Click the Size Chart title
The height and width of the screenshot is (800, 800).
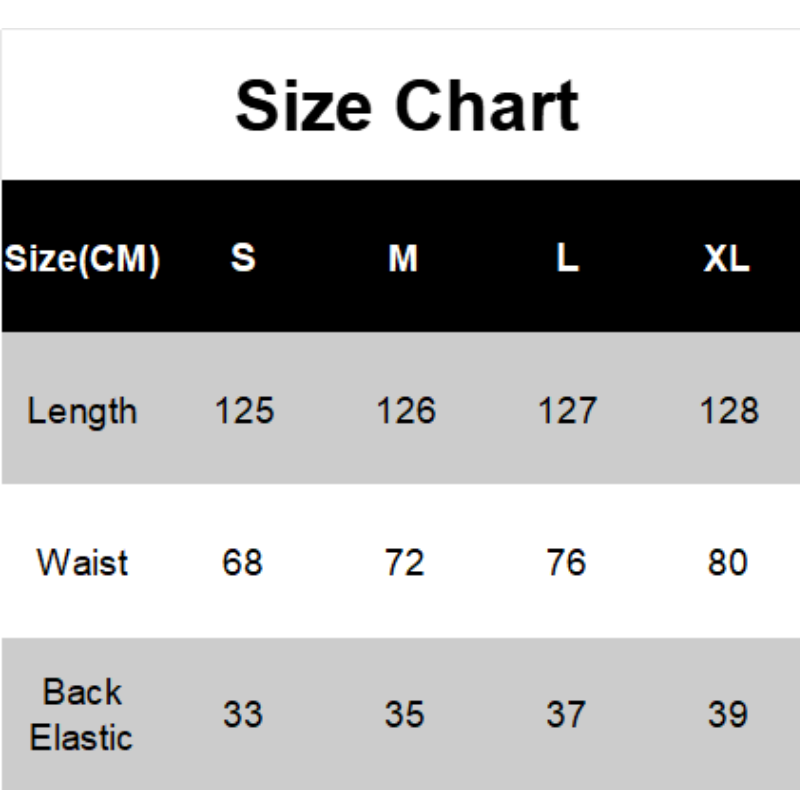coord(406,106)
